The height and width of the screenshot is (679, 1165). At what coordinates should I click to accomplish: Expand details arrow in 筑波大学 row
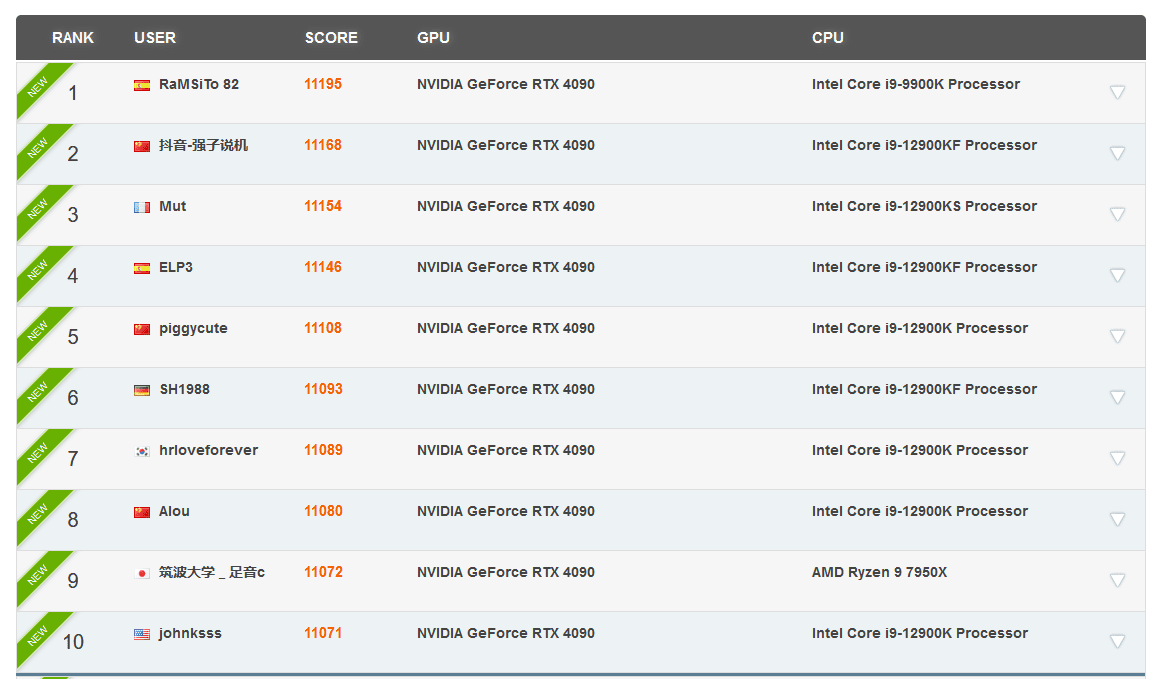[1117, 579]
